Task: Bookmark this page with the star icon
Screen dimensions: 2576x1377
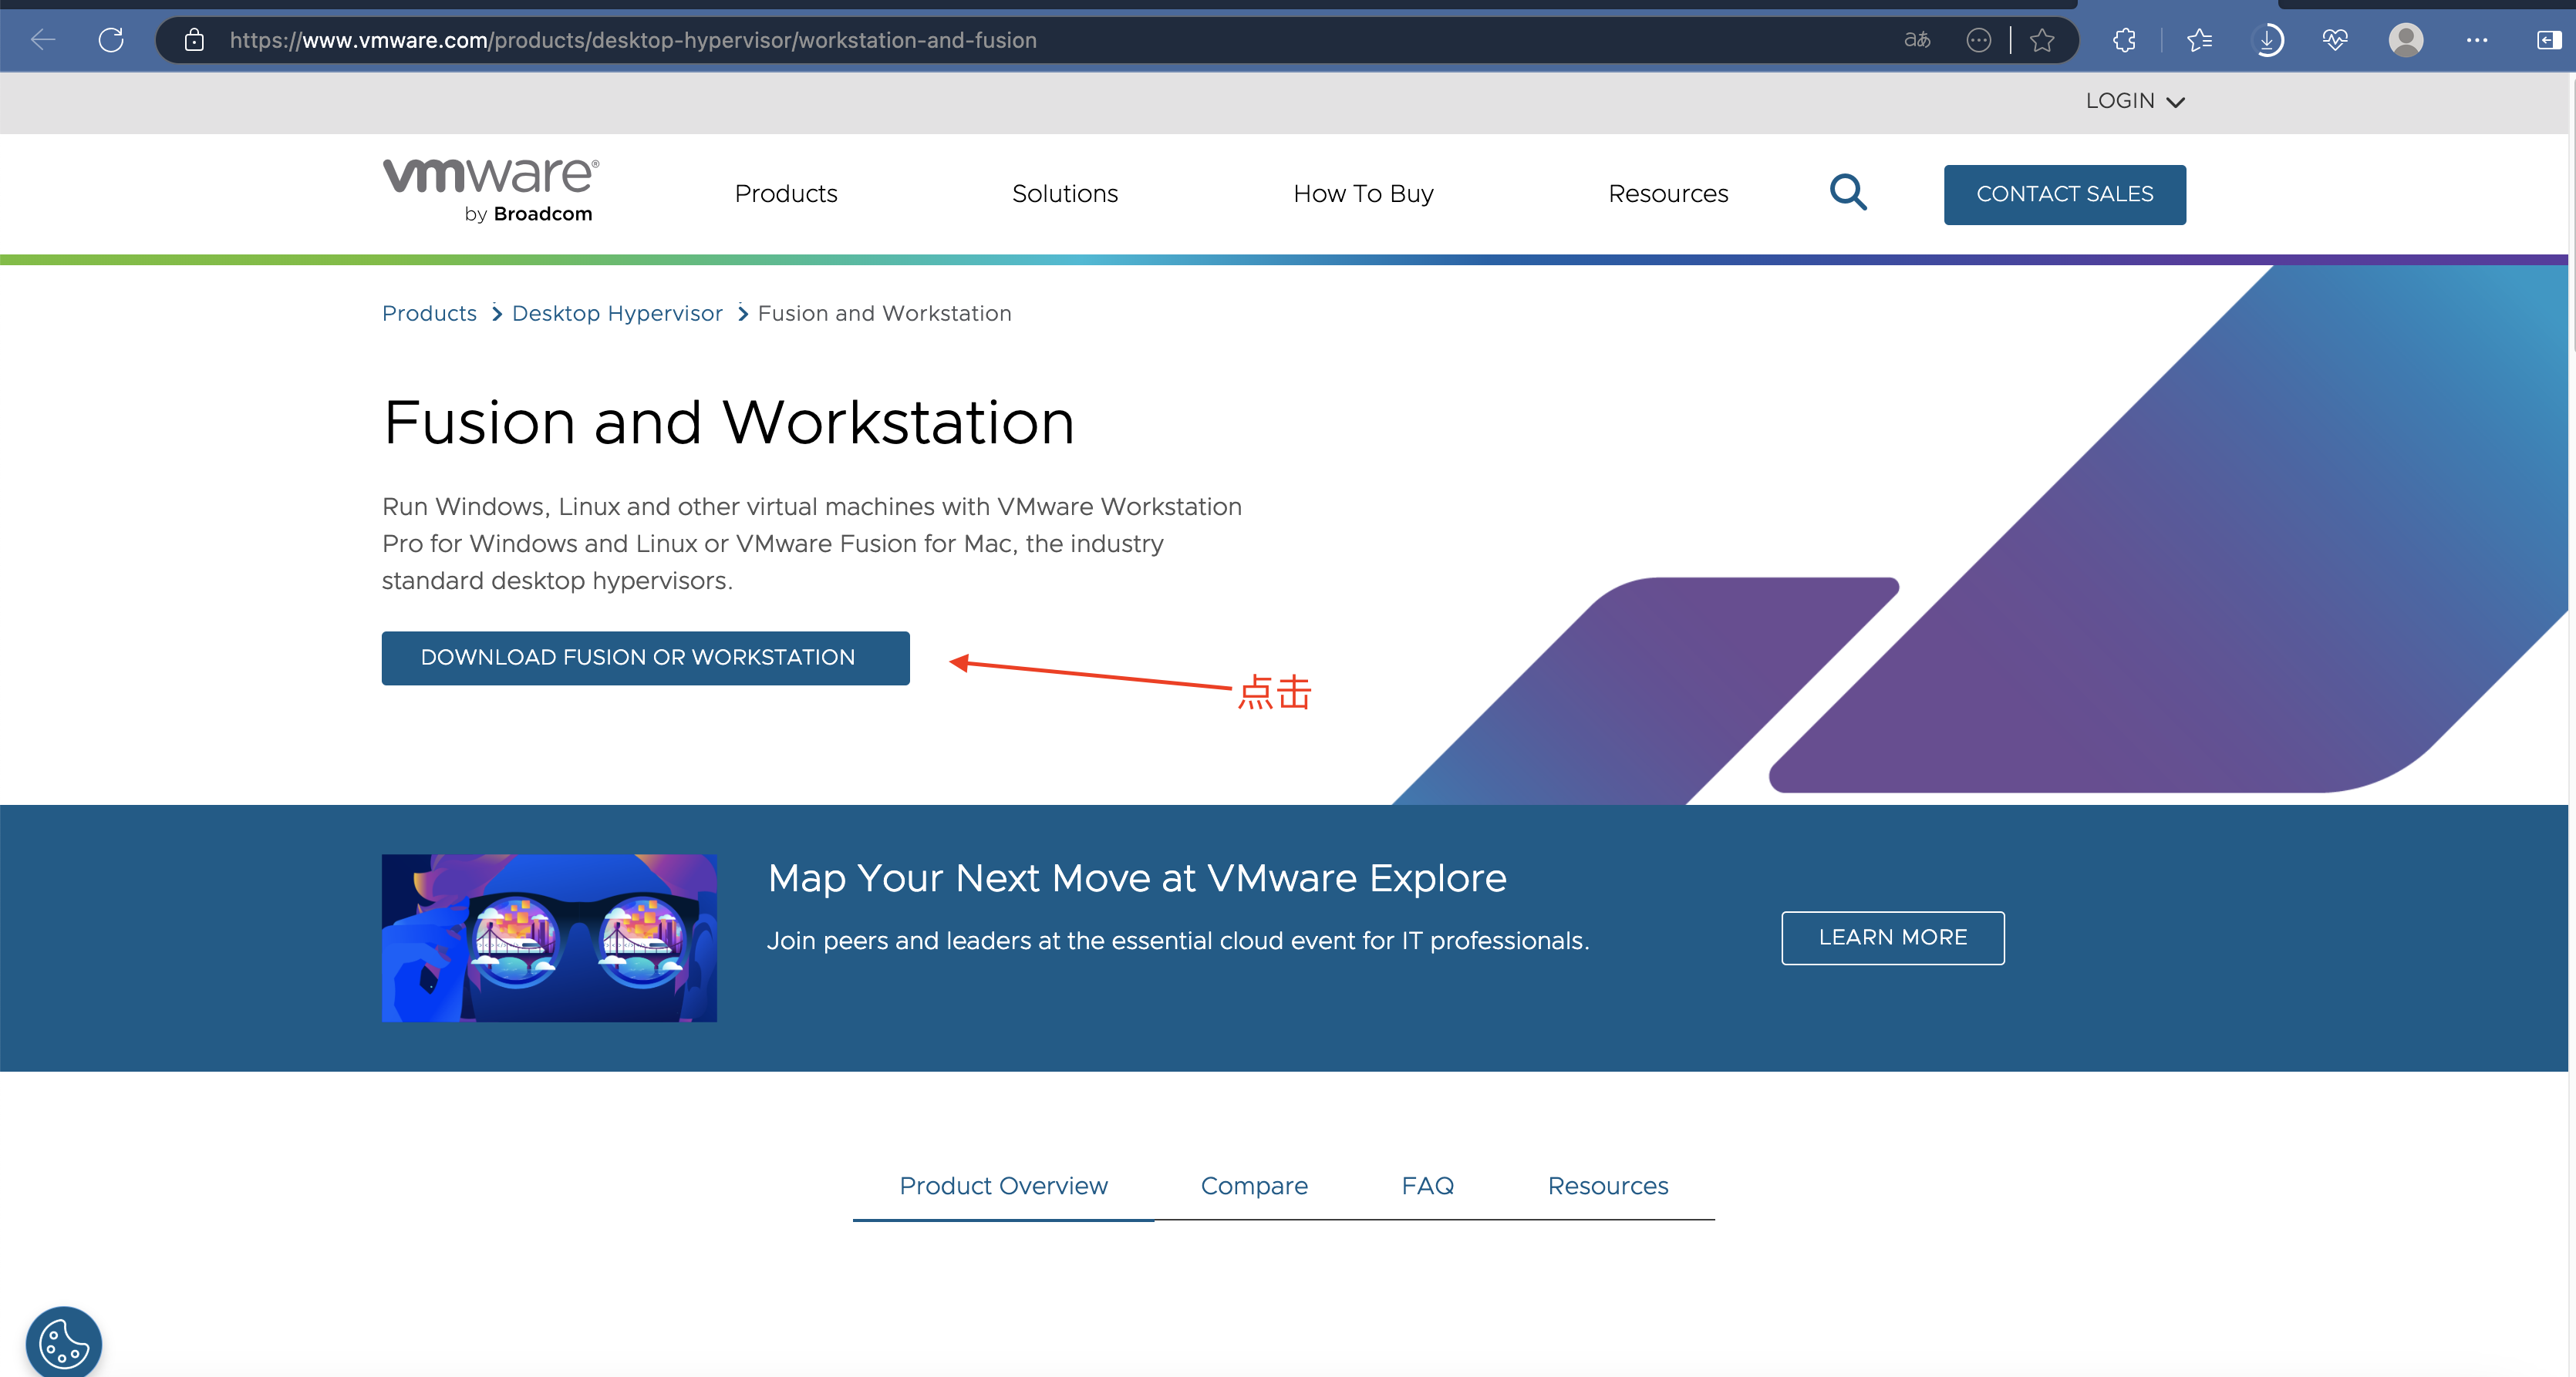Action: pos(2042,40)
